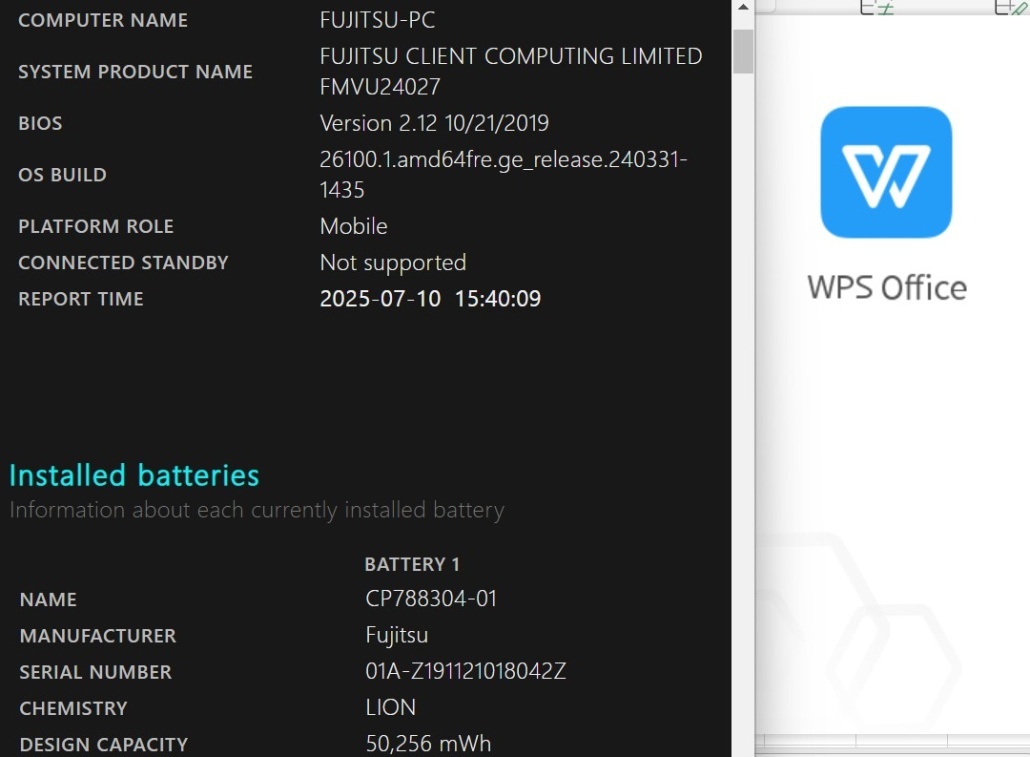Click the BIOS Version 2.12 value

(x=434, y=123)
